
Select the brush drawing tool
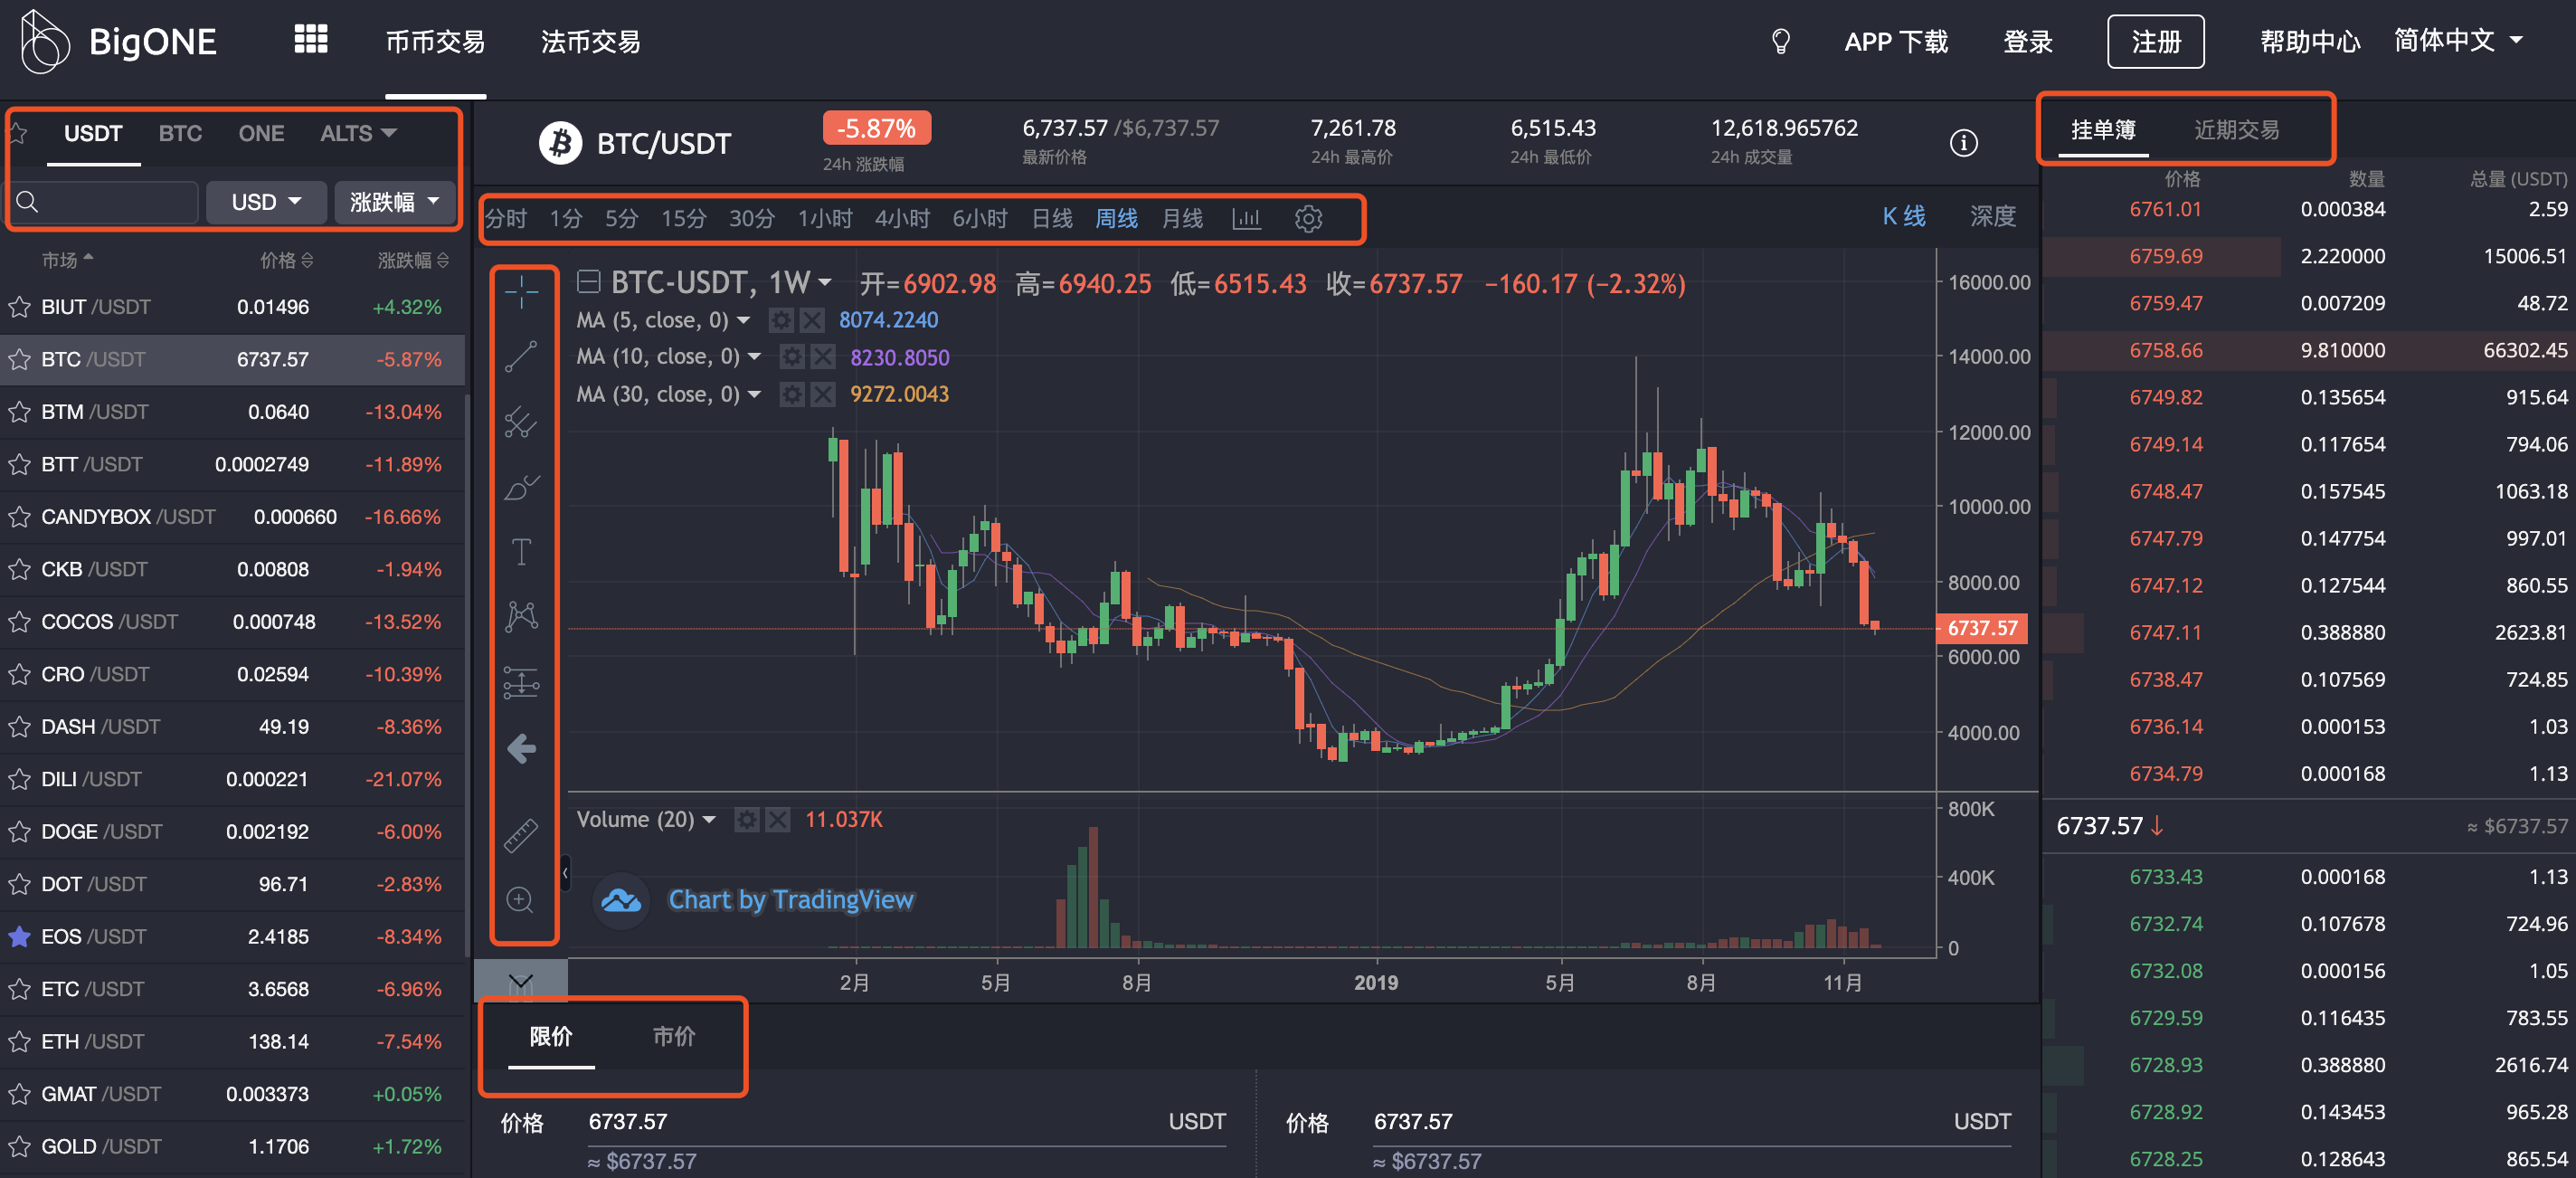coord(521,487)
